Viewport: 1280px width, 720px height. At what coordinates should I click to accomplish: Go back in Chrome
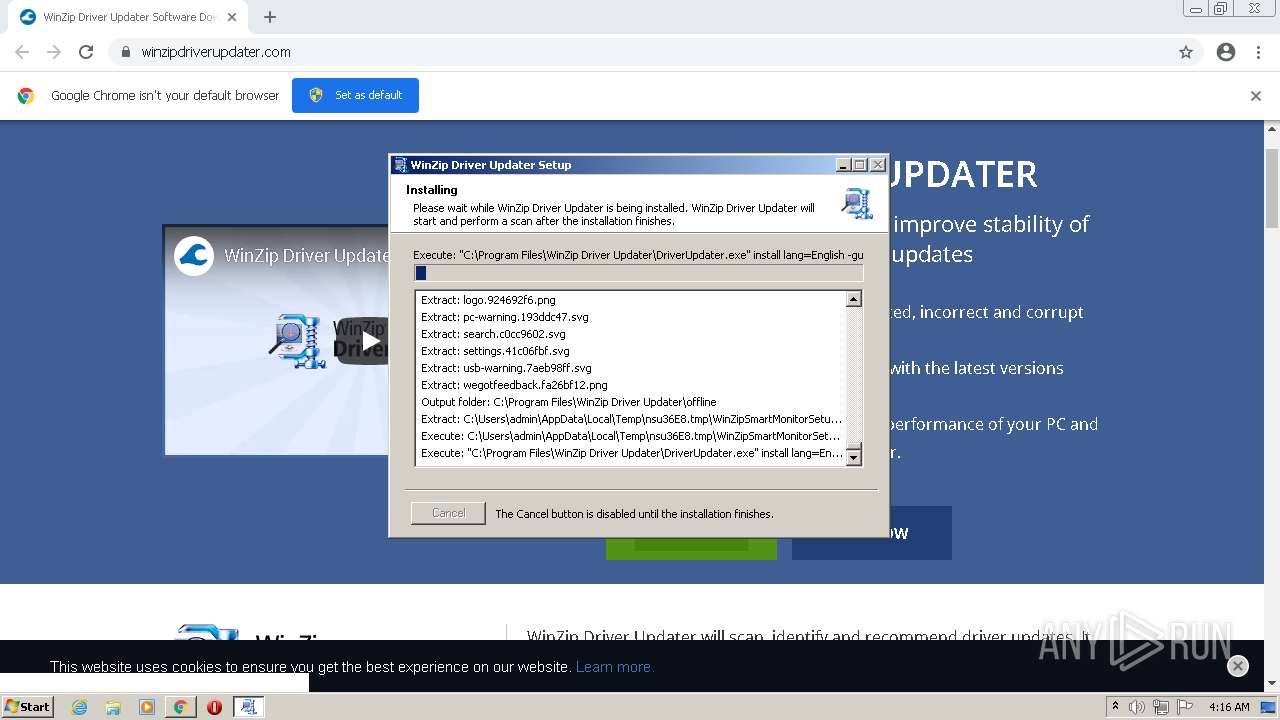22,52
